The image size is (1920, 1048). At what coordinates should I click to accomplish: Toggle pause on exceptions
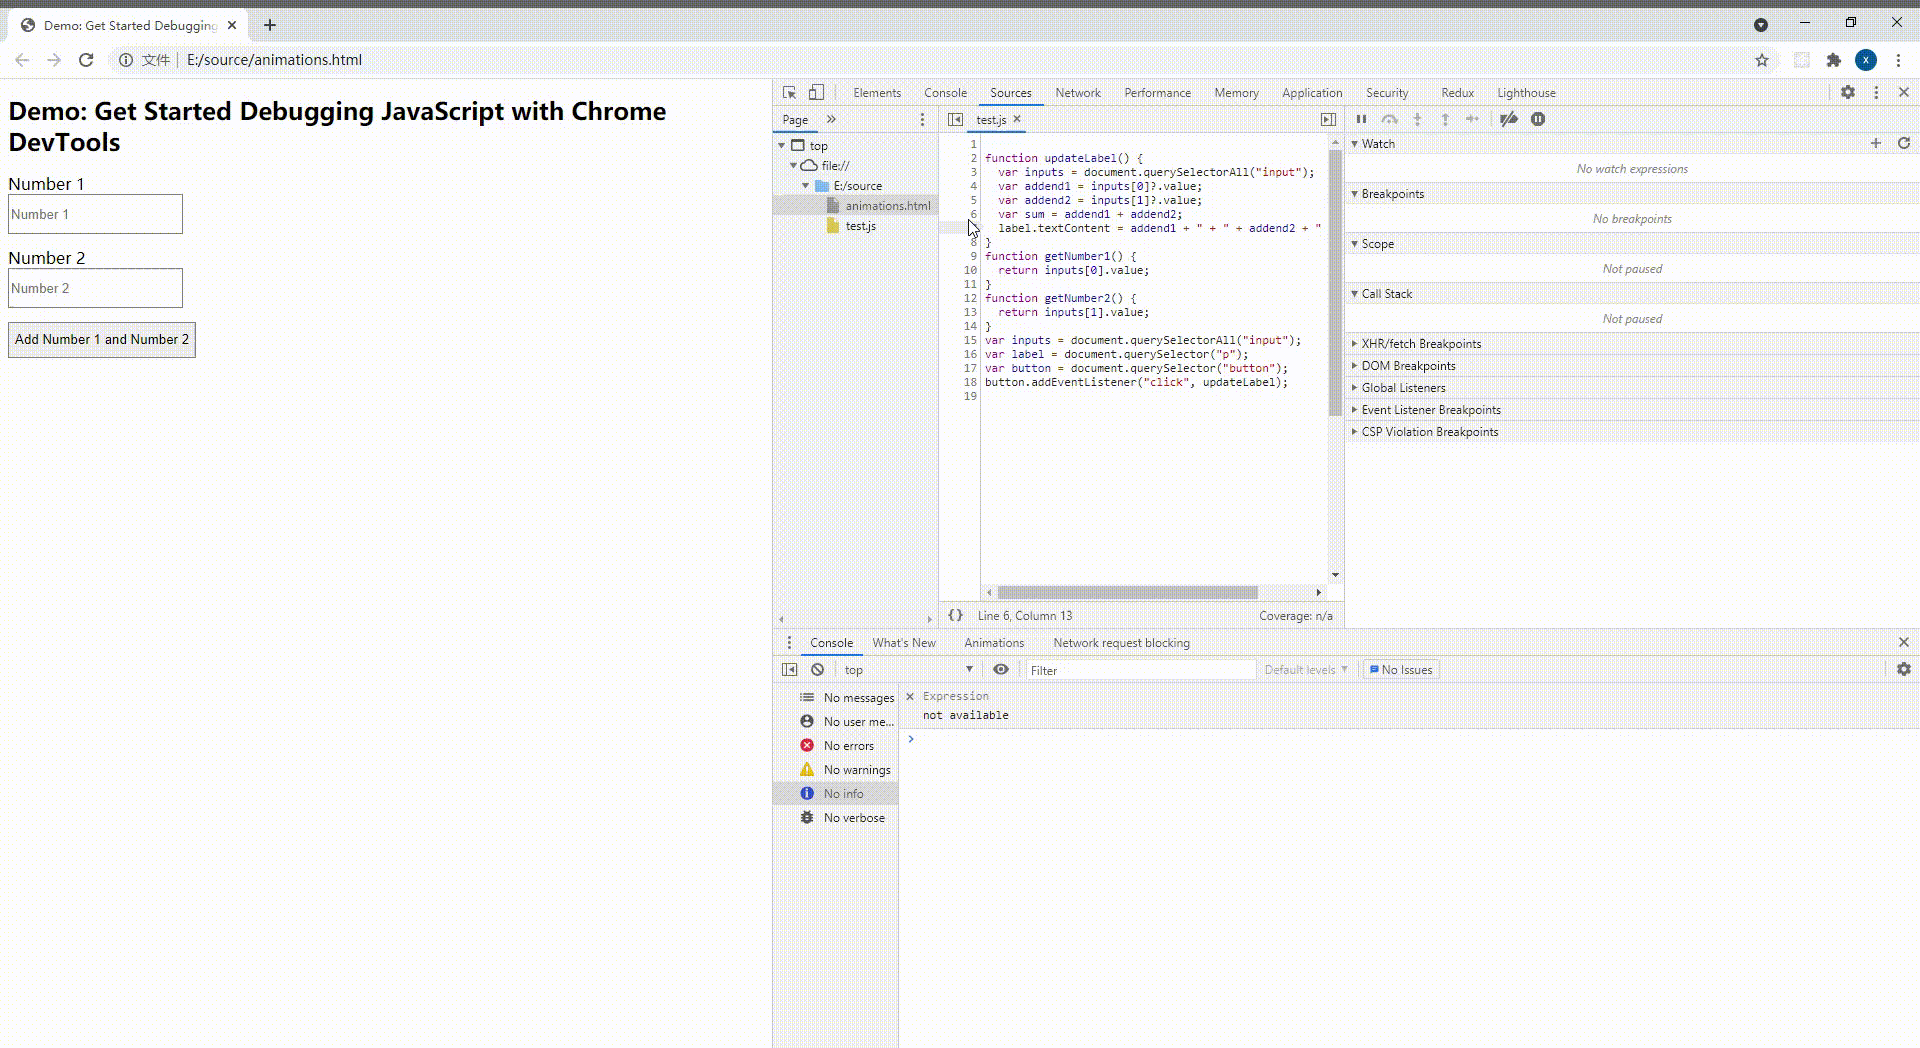pyautogui.click(x=1538, y=119)
